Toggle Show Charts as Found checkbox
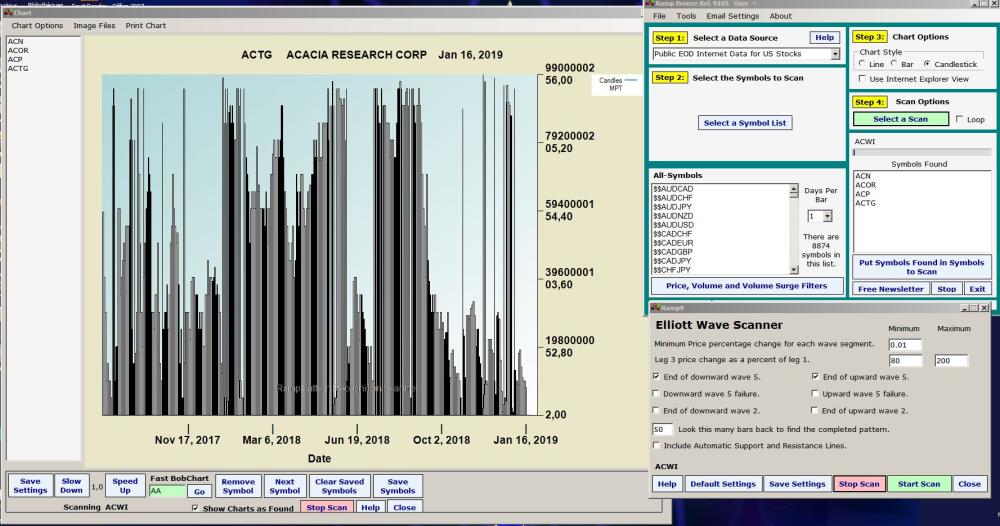The image size is (1000, 526). 196,508
